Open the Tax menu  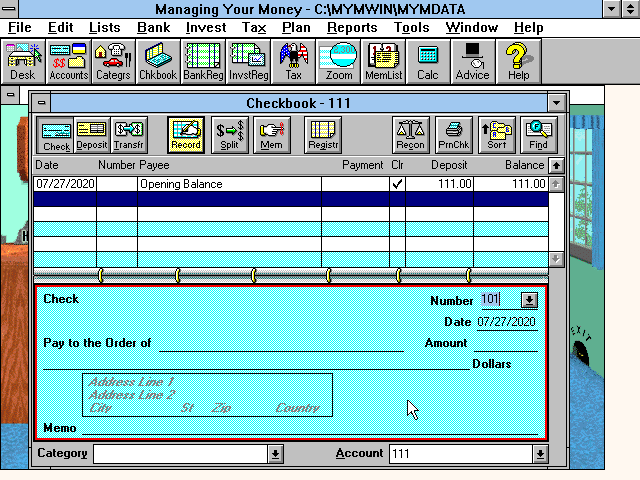click(x=254, y=27)
